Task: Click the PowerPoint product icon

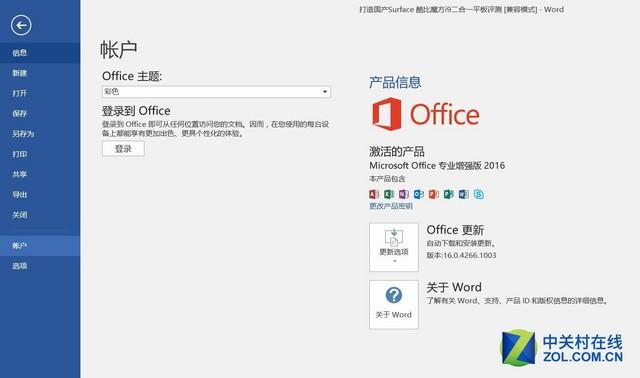Action: (x=433, y=194)
